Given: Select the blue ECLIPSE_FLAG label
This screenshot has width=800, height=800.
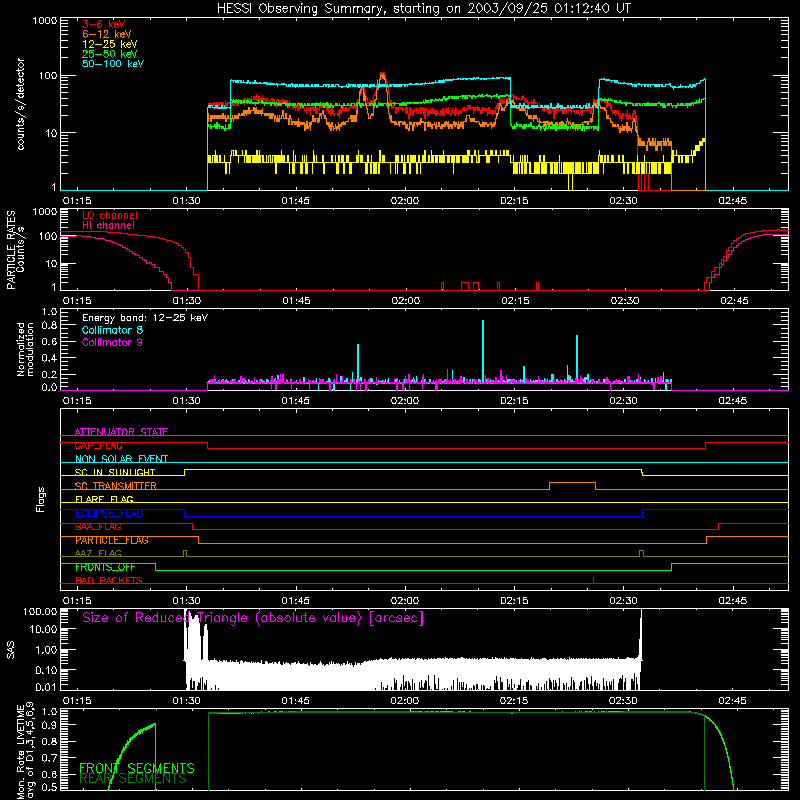Looking at the screenshot, I should [109, 513].
